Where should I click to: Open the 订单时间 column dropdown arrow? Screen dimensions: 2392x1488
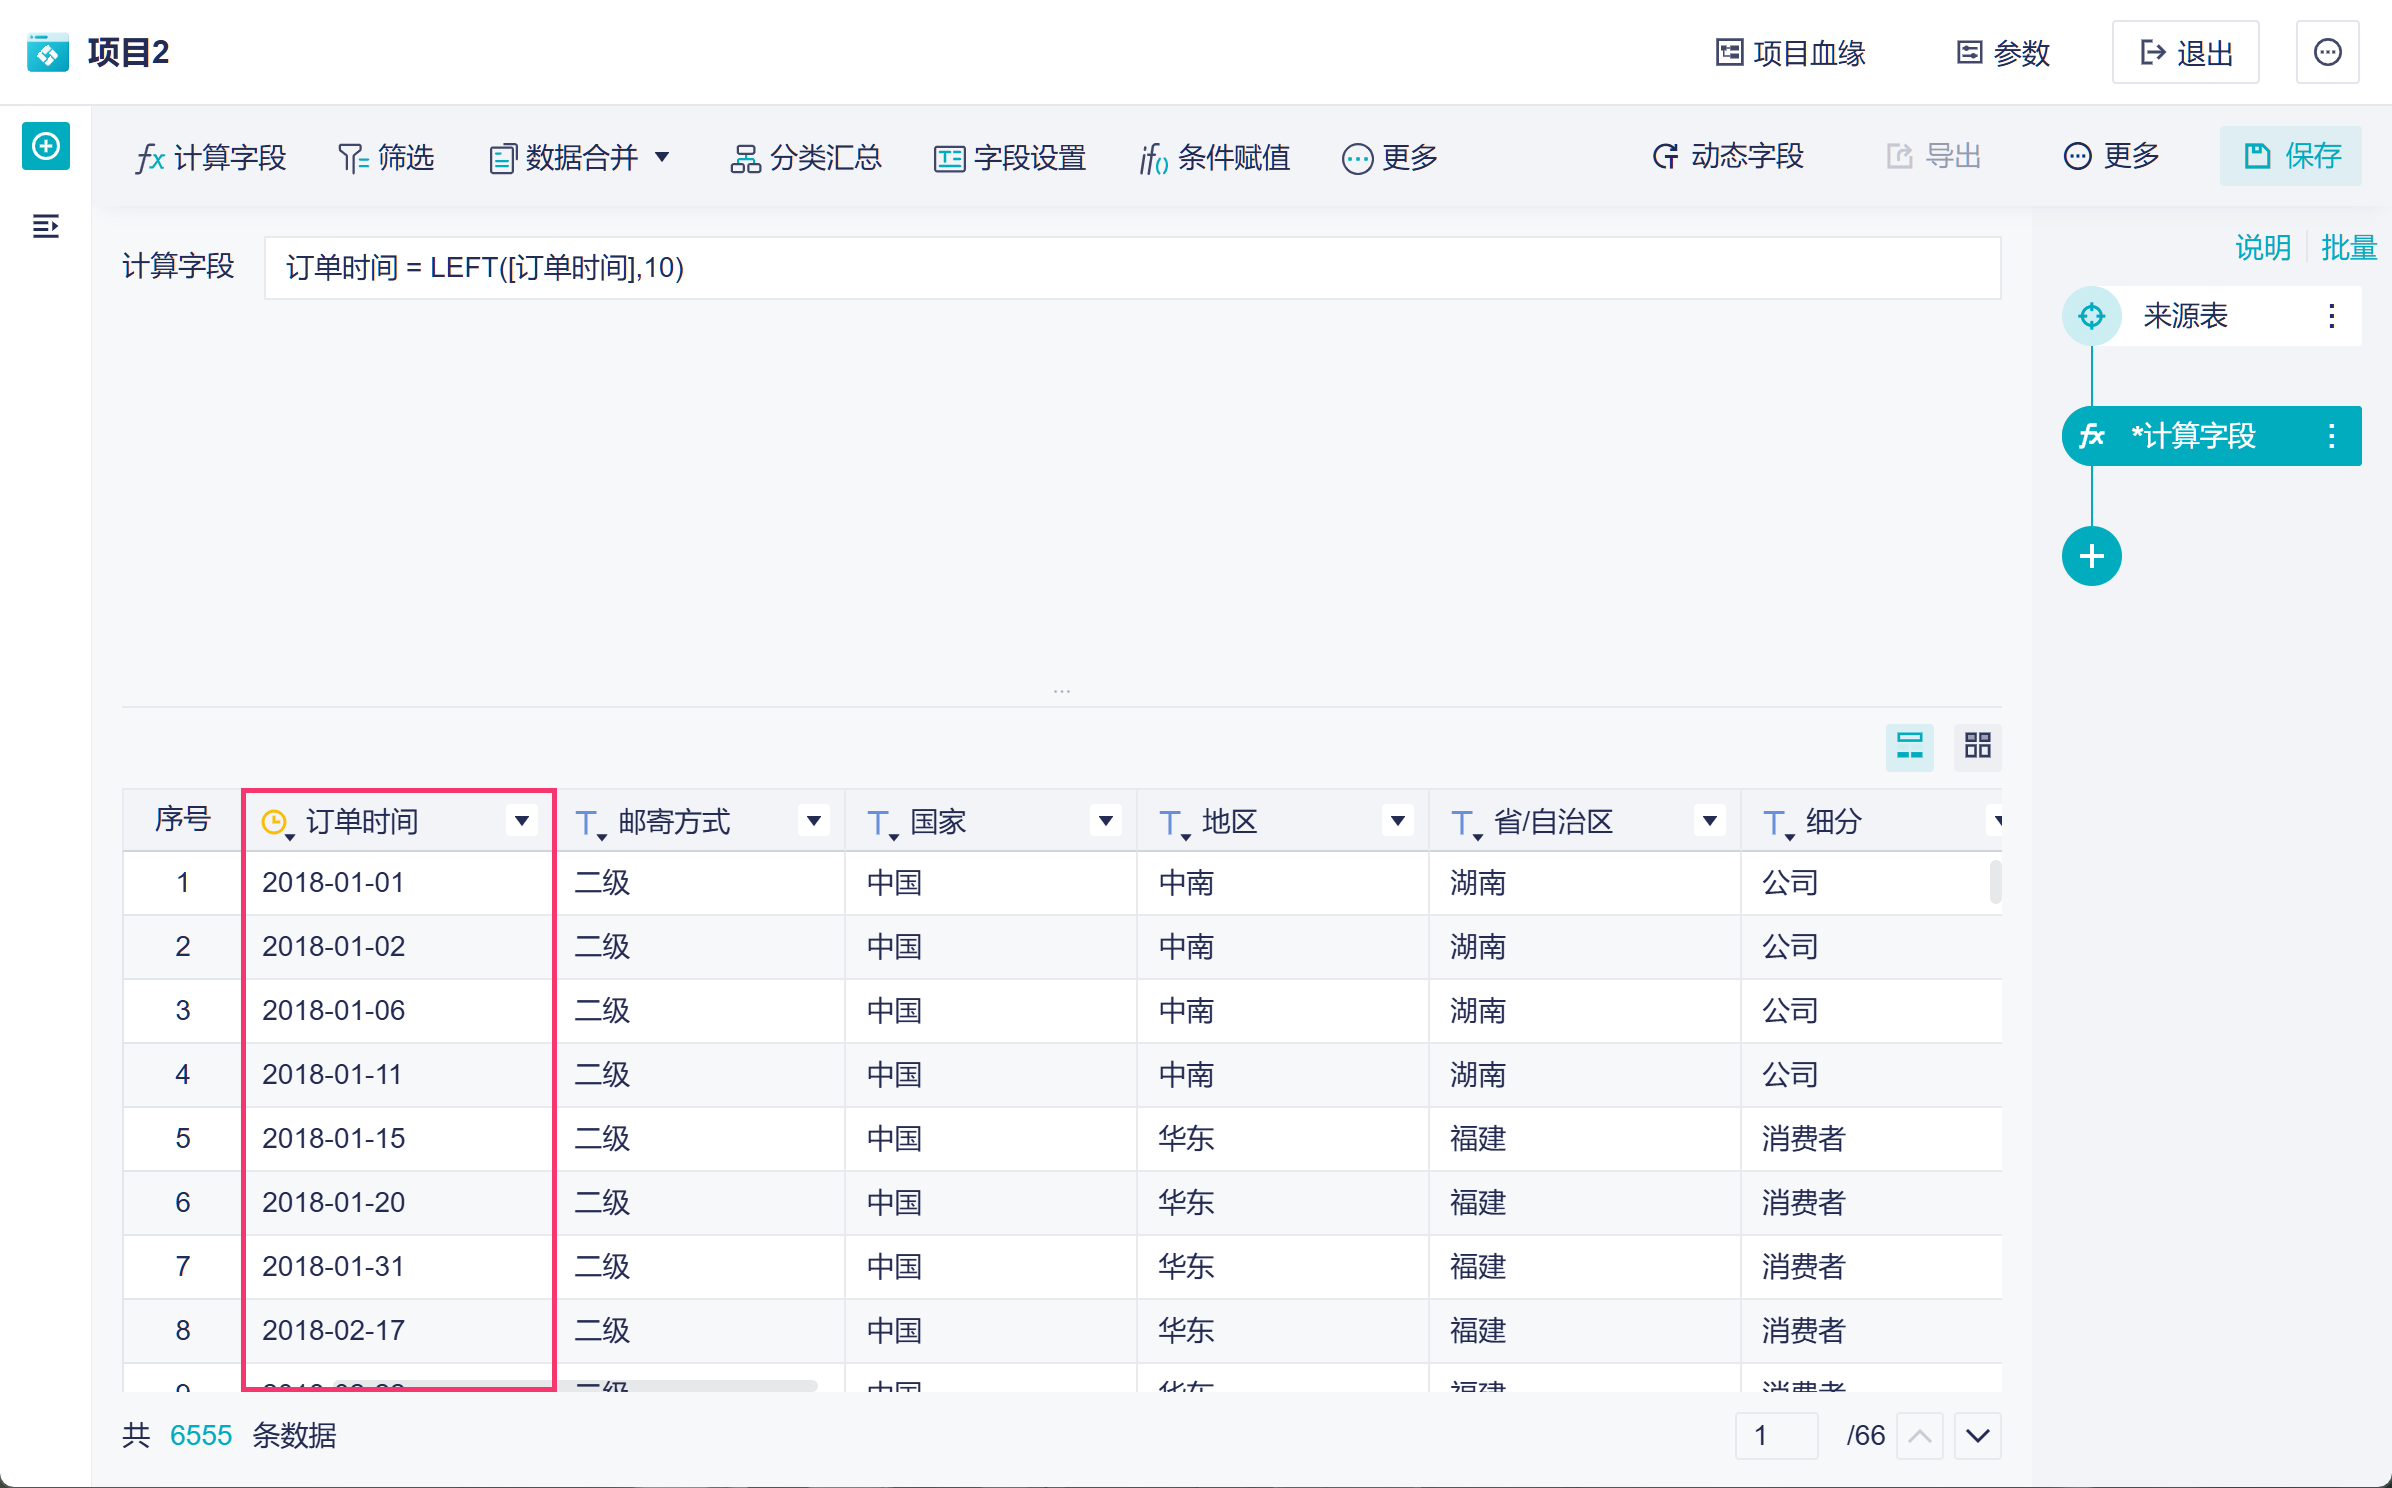point(521,821)
